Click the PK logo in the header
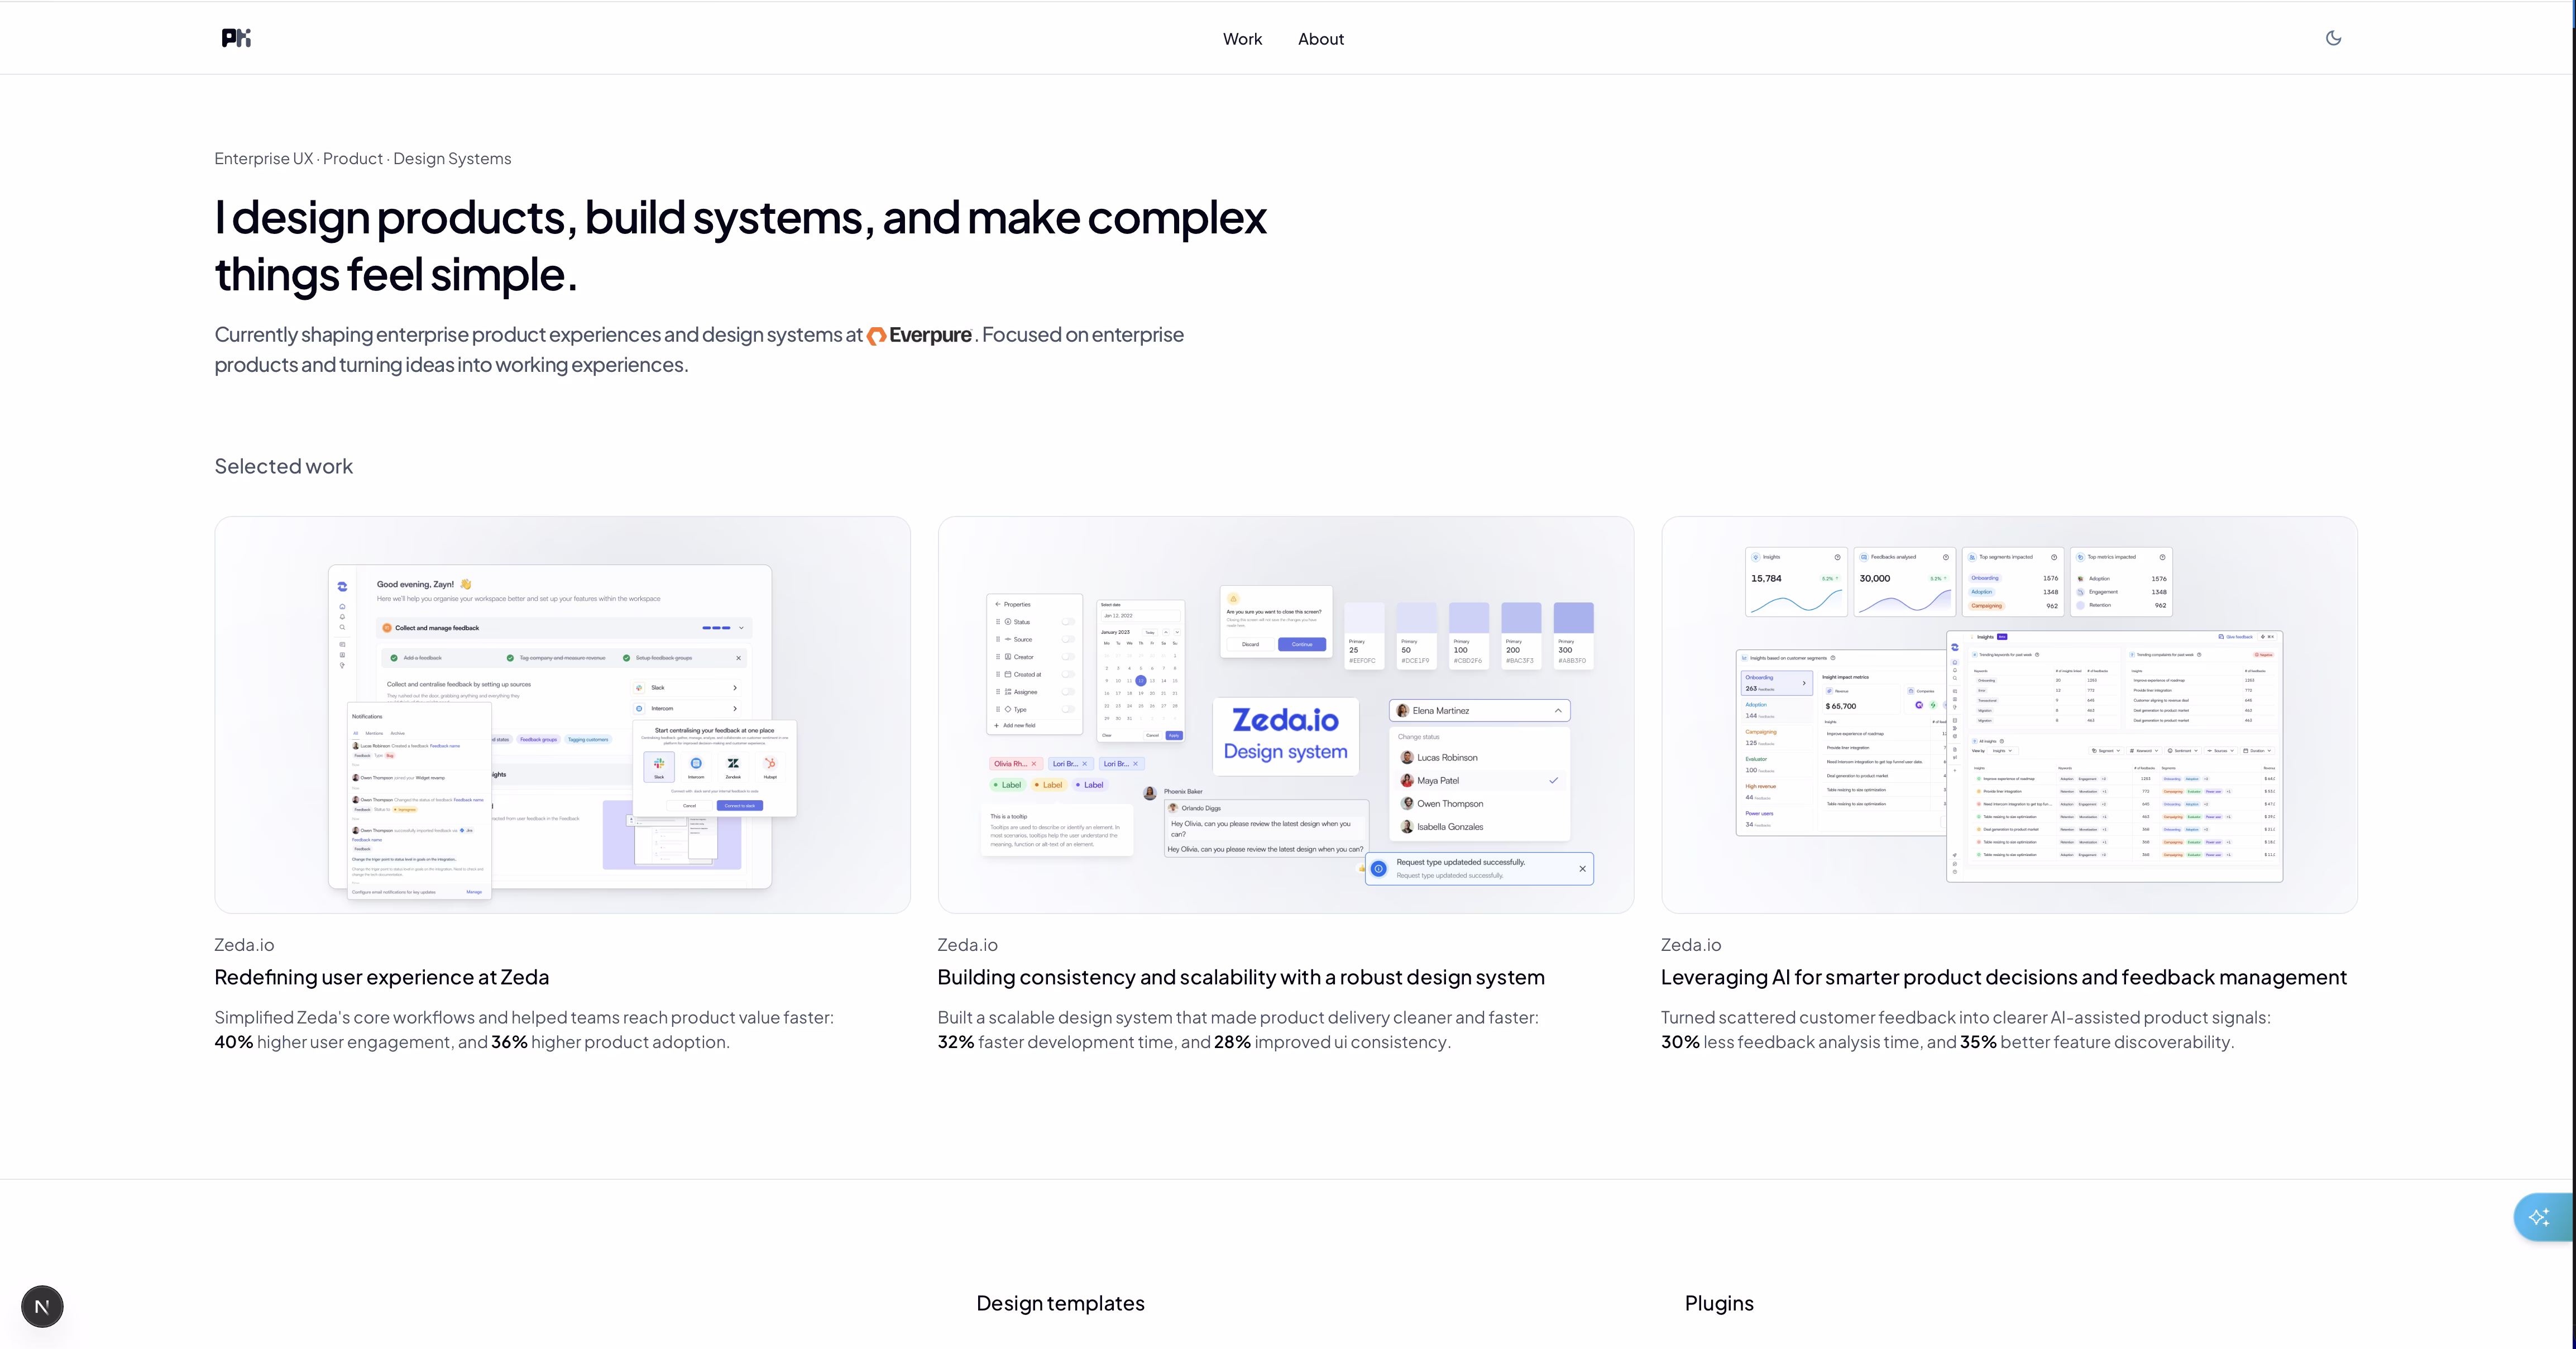This screenshot has height=1349, width=2576. (236, 38)
